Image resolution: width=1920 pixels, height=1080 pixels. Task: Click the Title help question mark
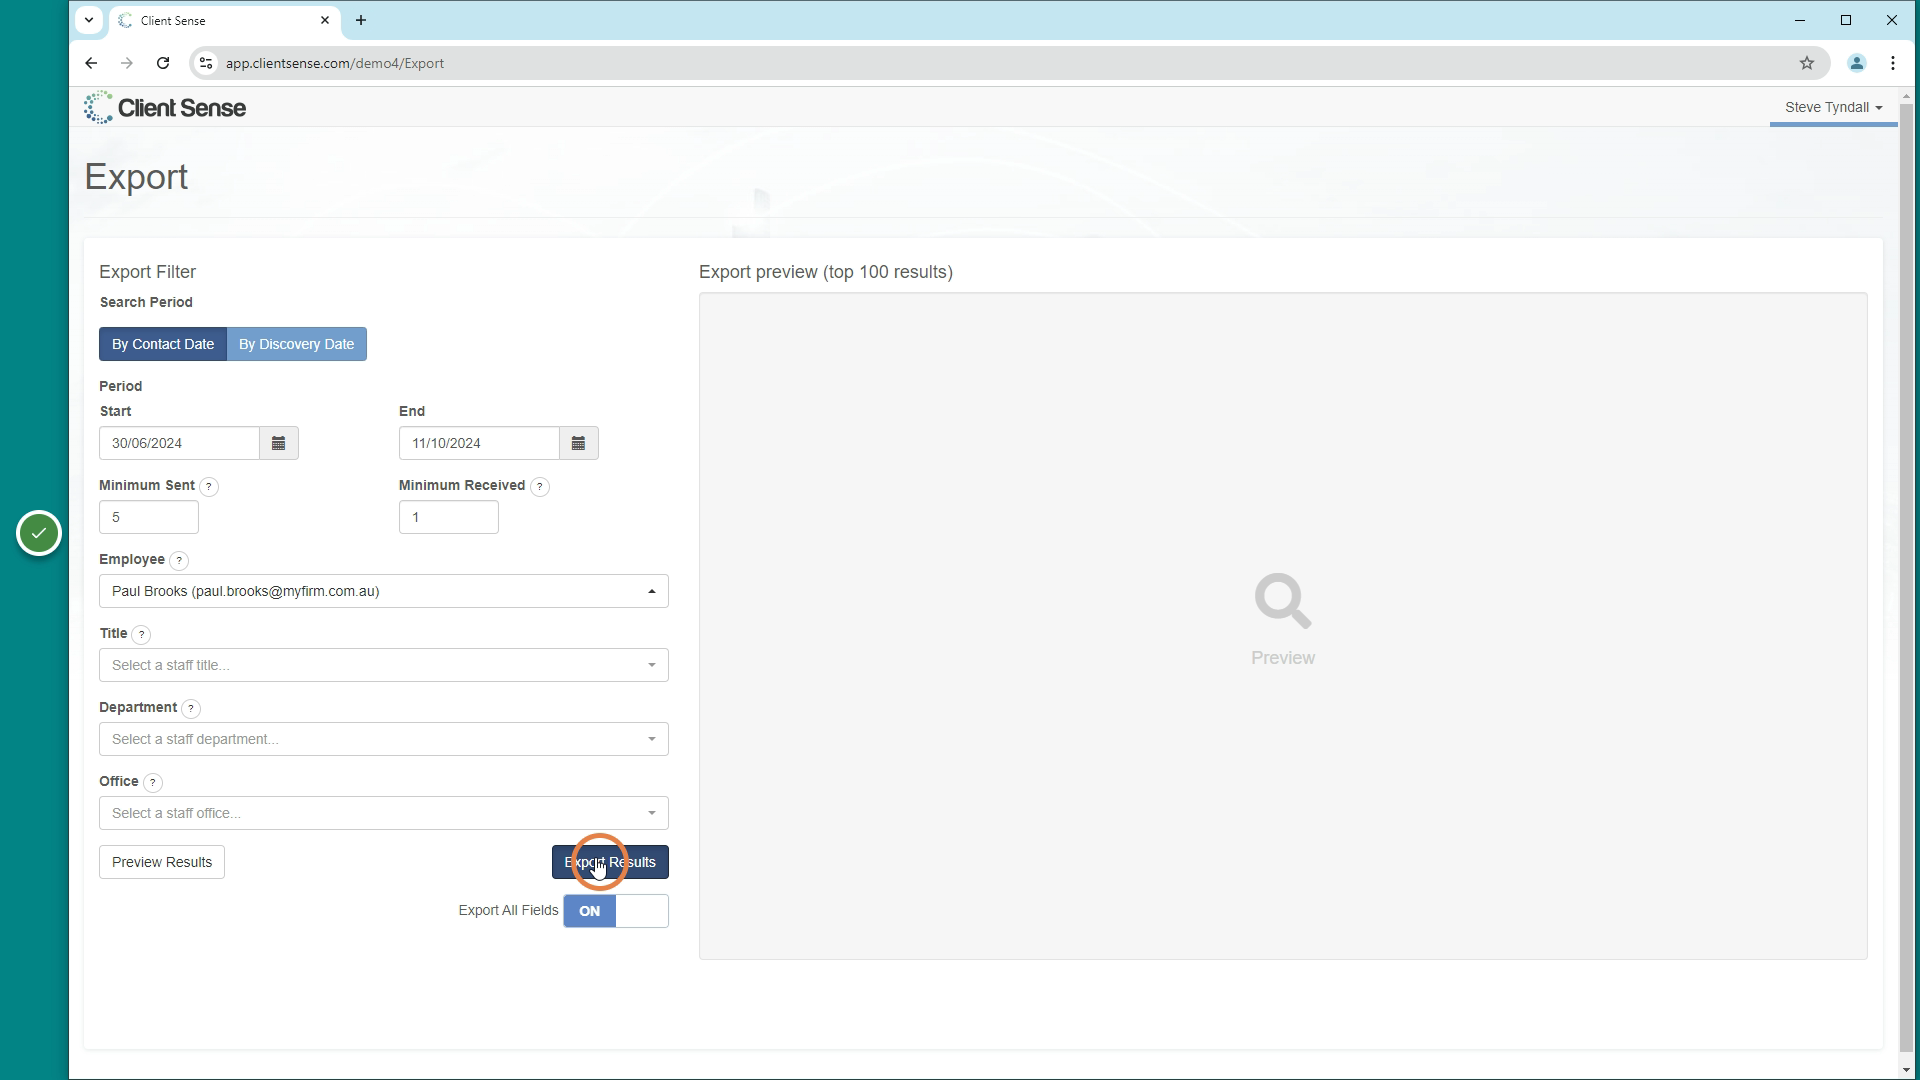(x=142, y=635)
